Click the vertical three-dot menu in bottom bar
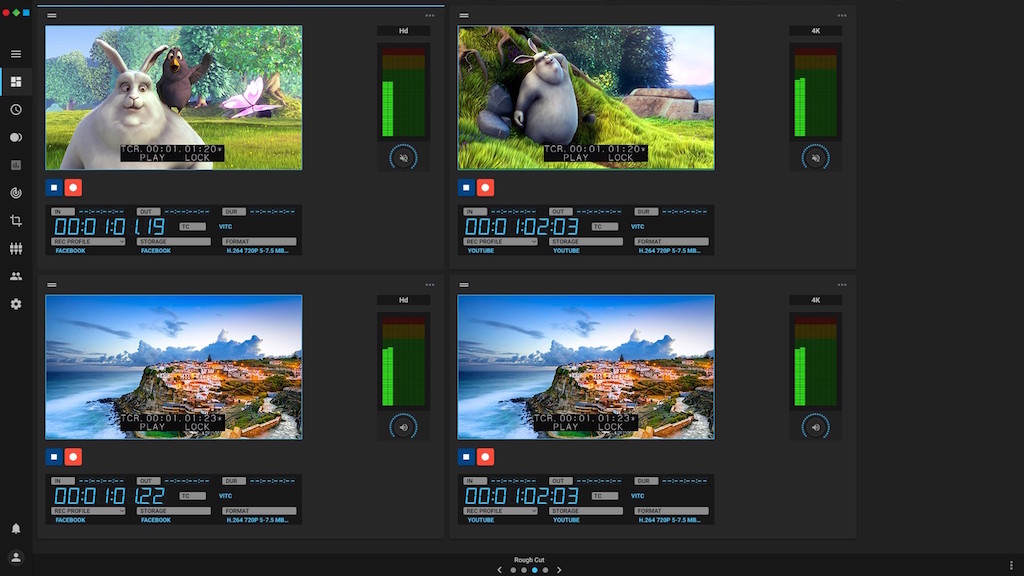The image size is (1024, 576). click(1011, 565)
